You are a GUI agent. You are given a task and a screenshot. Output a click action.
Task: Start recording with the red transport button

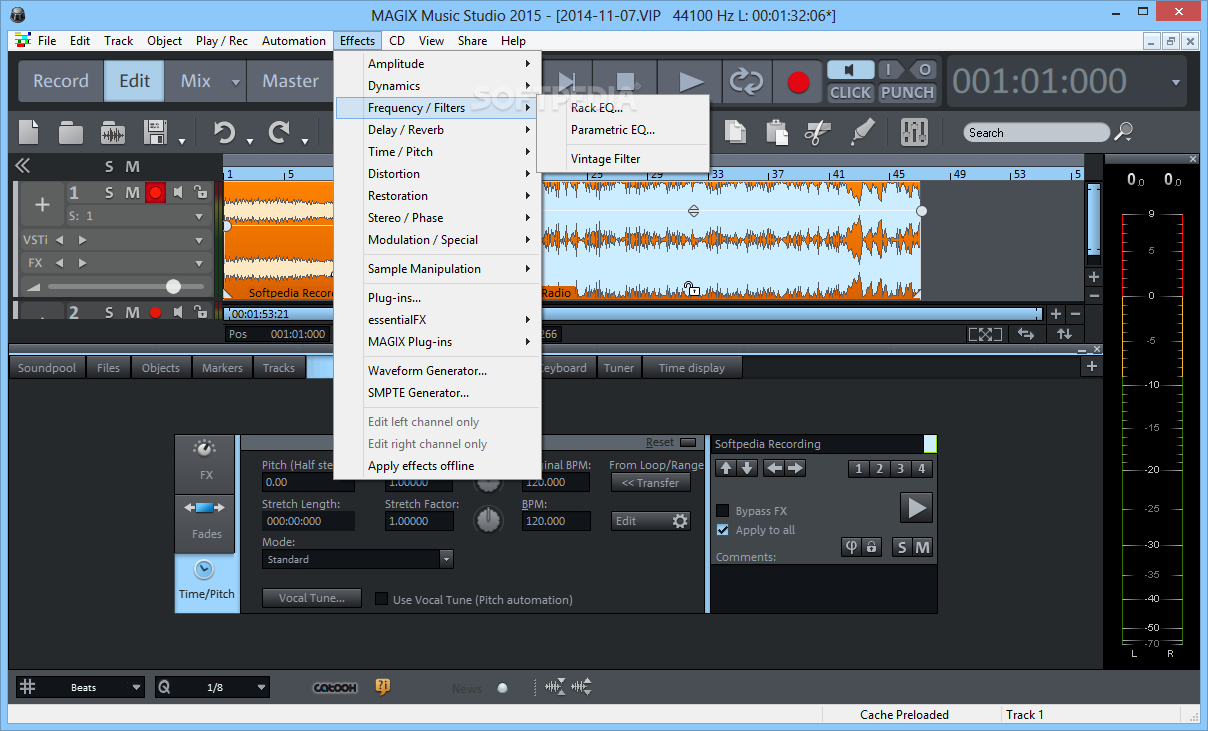[798, 81]
